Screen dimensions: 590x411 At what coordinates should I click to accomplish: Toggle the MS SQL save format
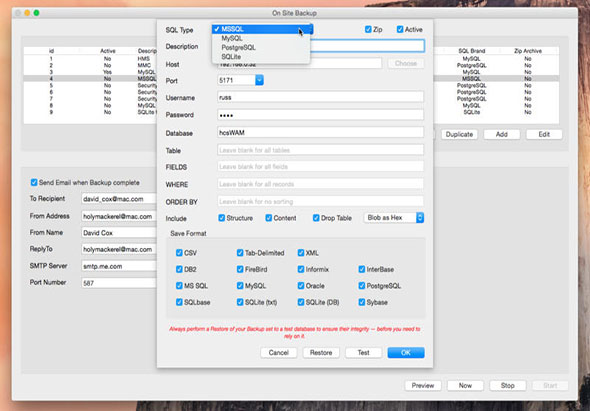point(179,286)
